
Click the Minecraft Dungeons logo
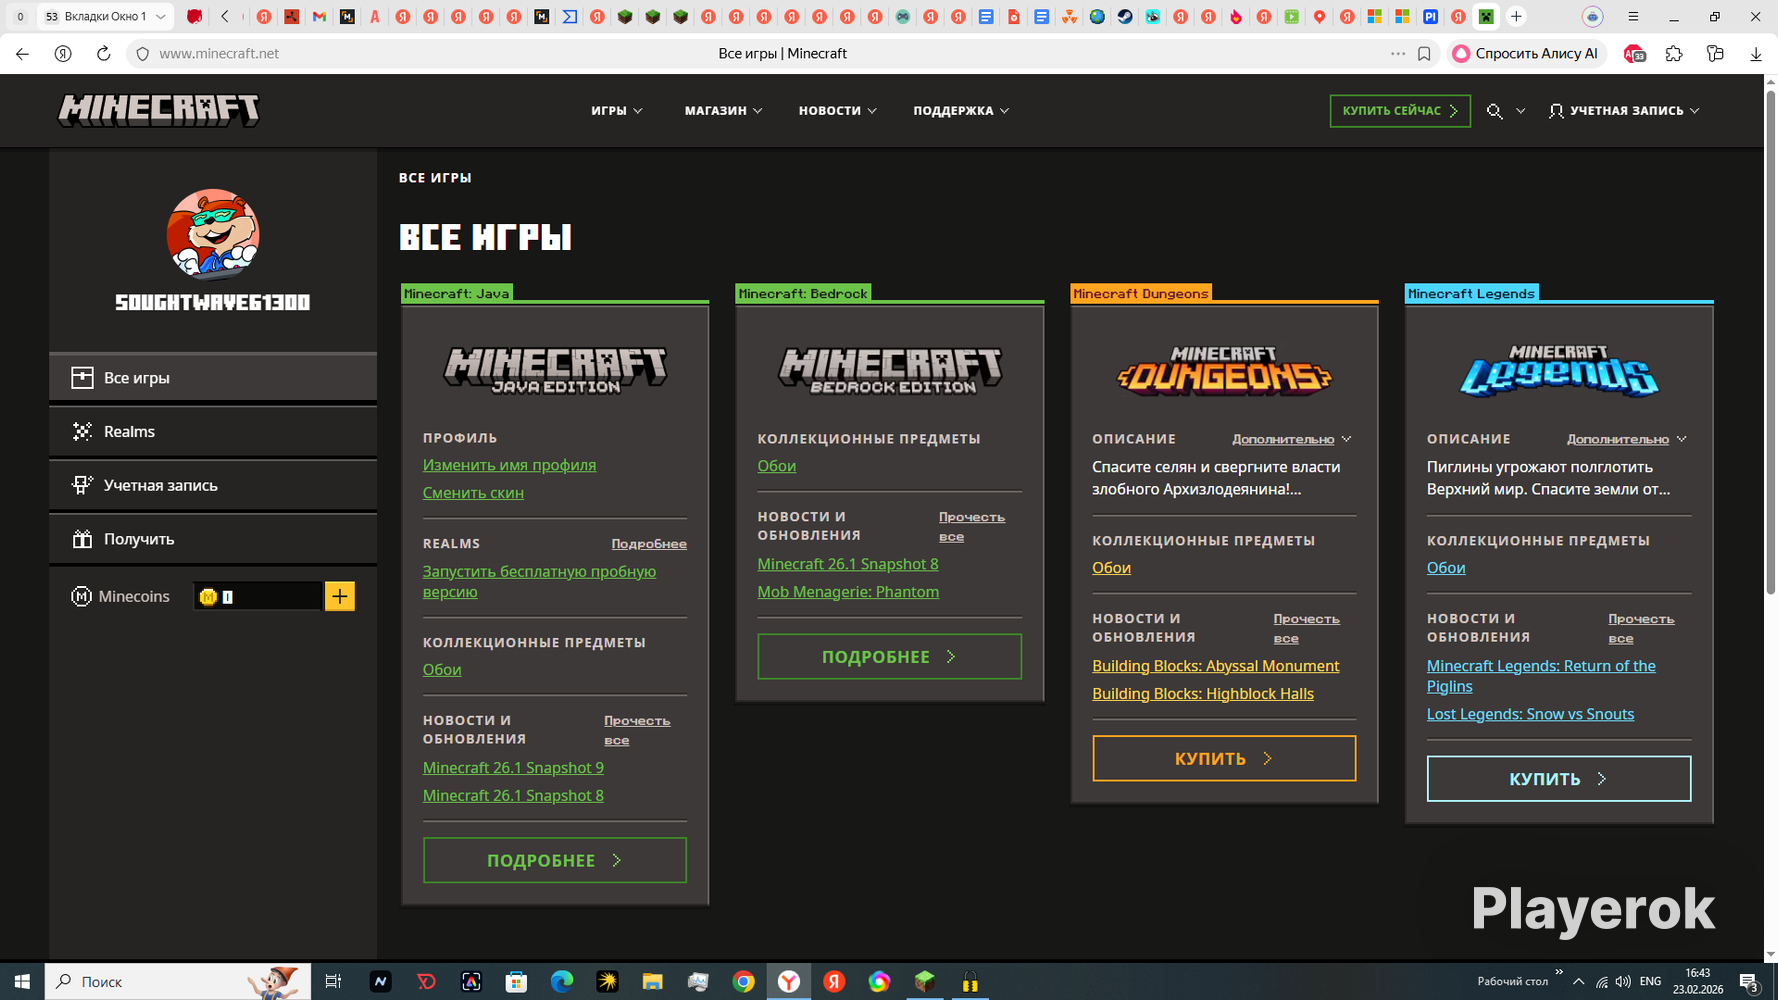[x=1224, y=370]
